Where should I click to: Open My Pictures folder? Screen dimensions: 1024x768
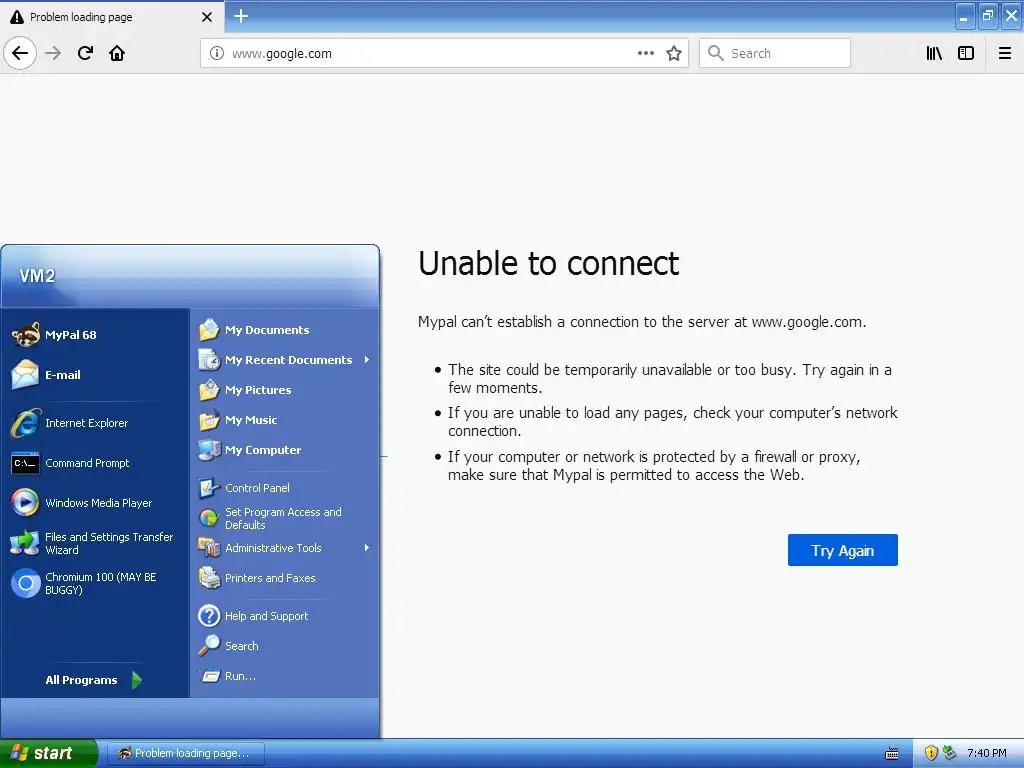point(285,390)
